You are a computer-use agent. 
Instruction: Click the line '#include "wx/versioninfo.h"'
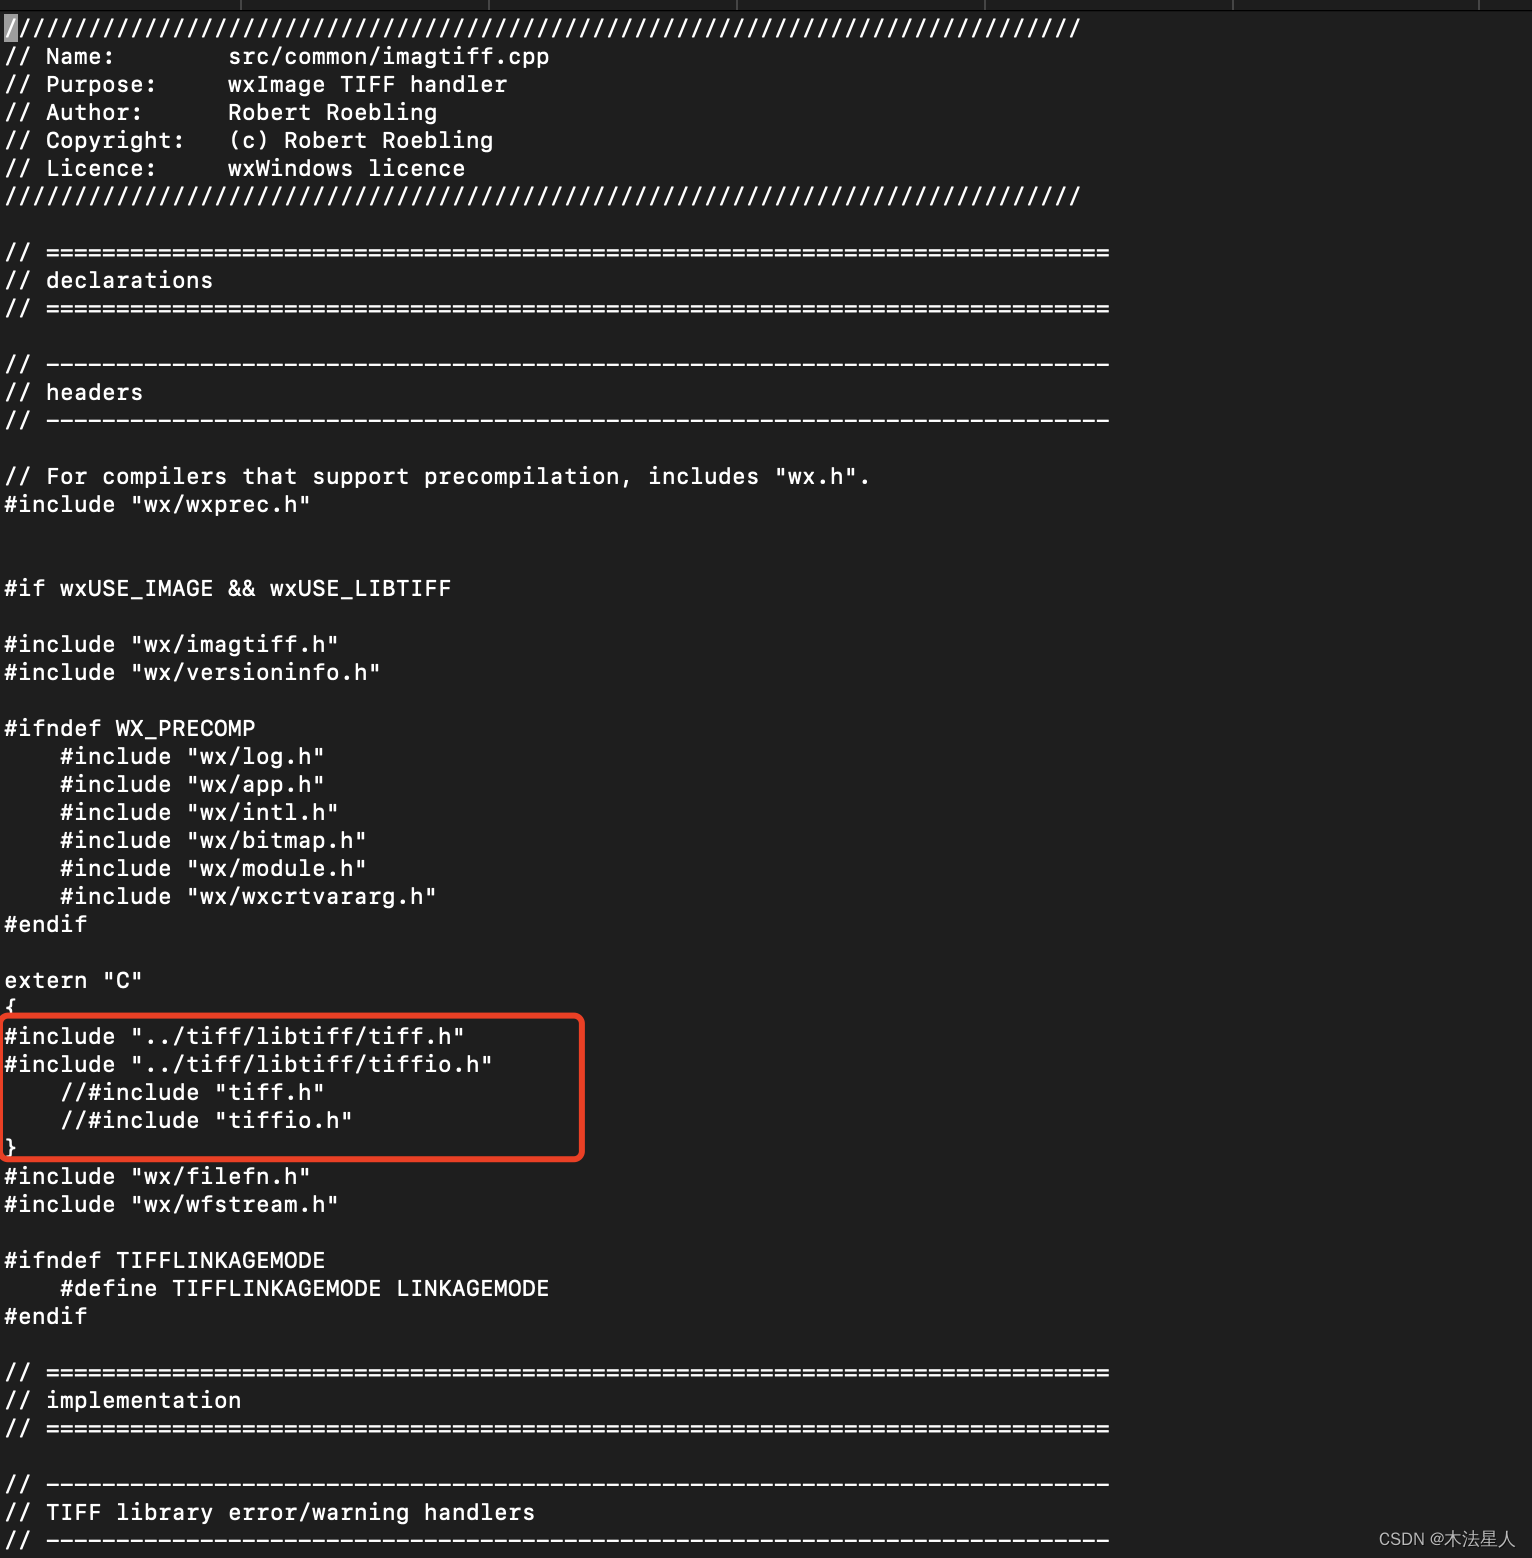tap(192, 673)
